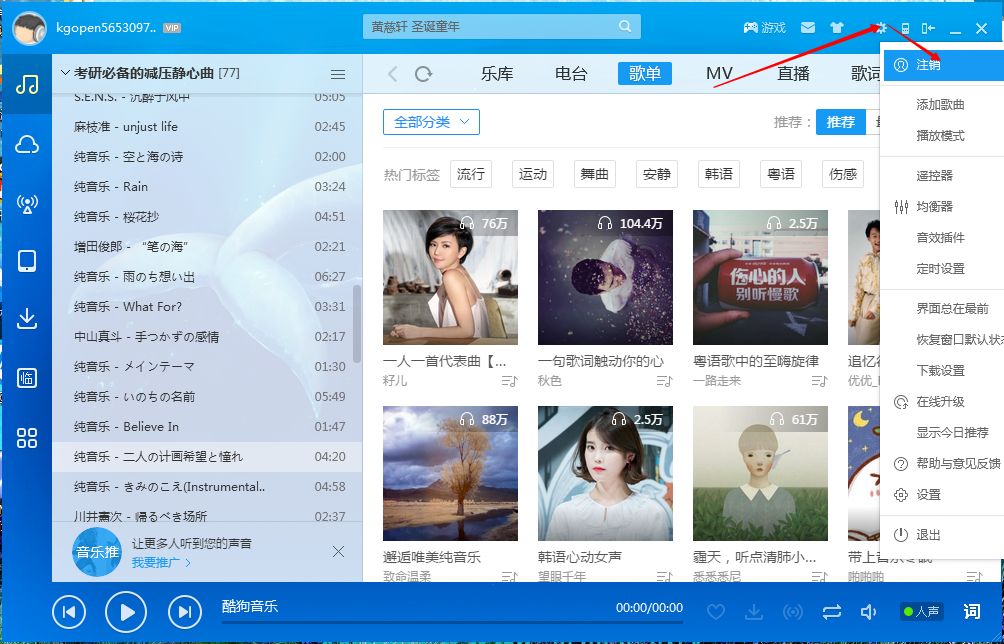
Task: Click the playback progress bar
Action: coord(450,622)
